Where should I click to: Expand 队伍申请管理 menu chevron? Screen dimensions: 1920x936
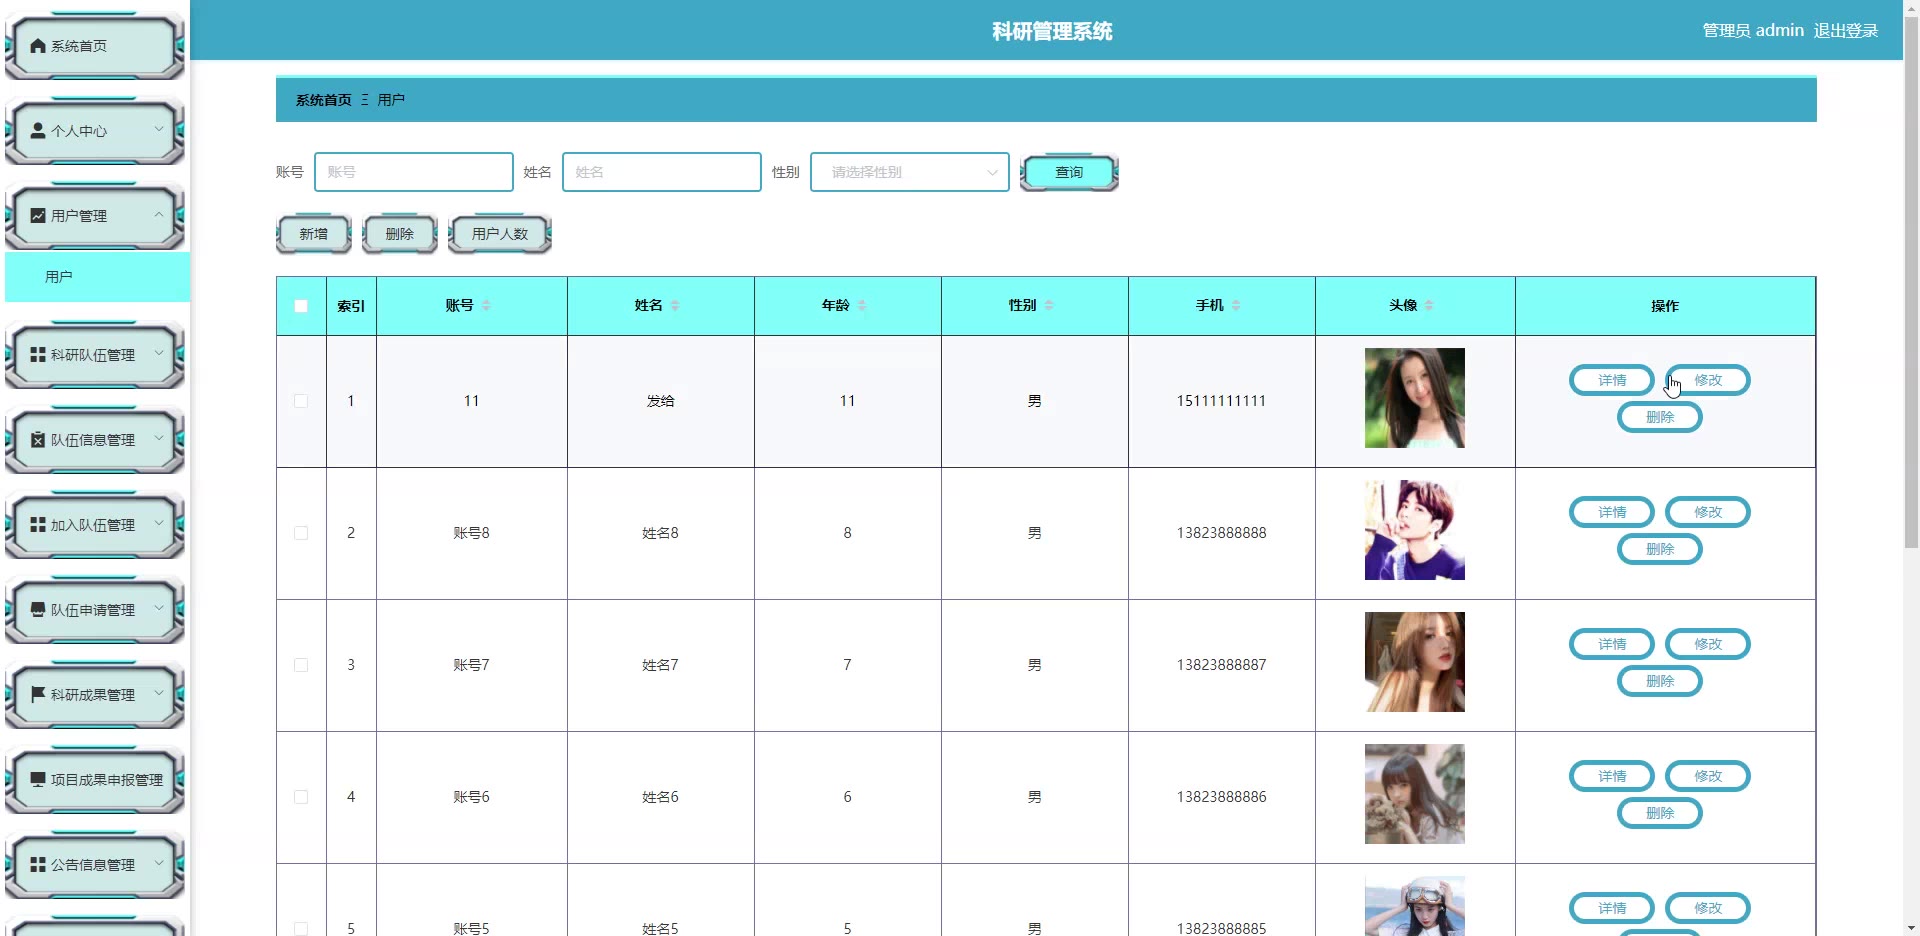[159, 609]
